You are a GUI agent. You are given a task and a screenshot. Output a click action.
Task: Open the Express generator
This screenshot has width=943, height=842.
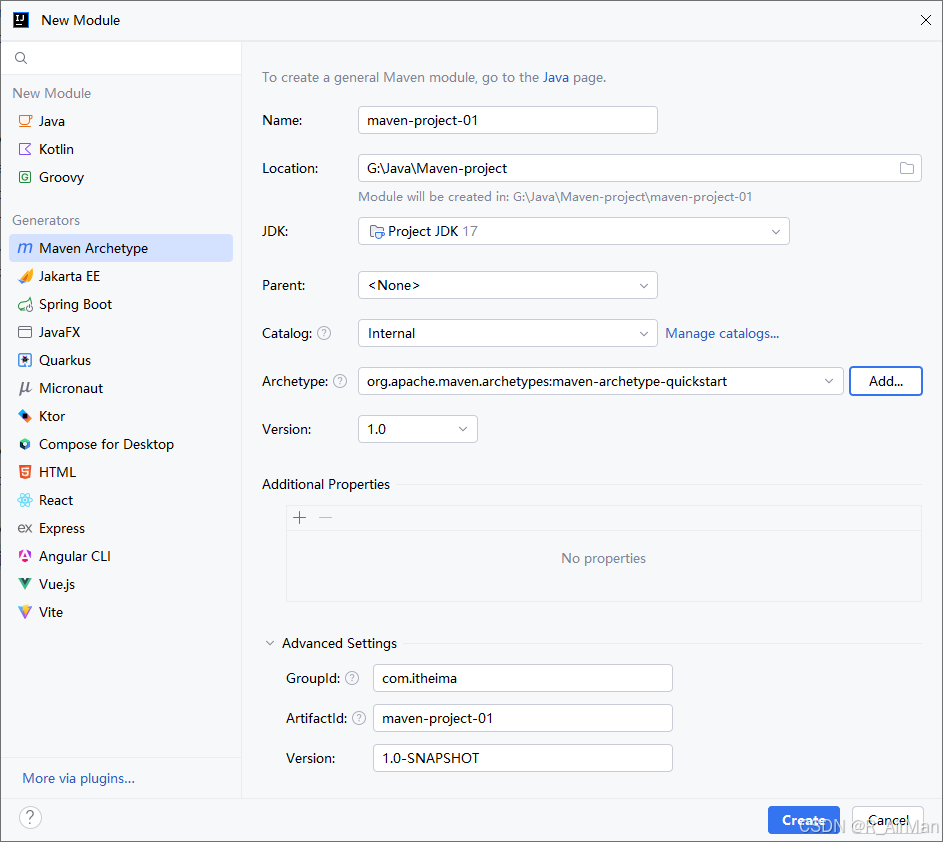pos(120,528)
